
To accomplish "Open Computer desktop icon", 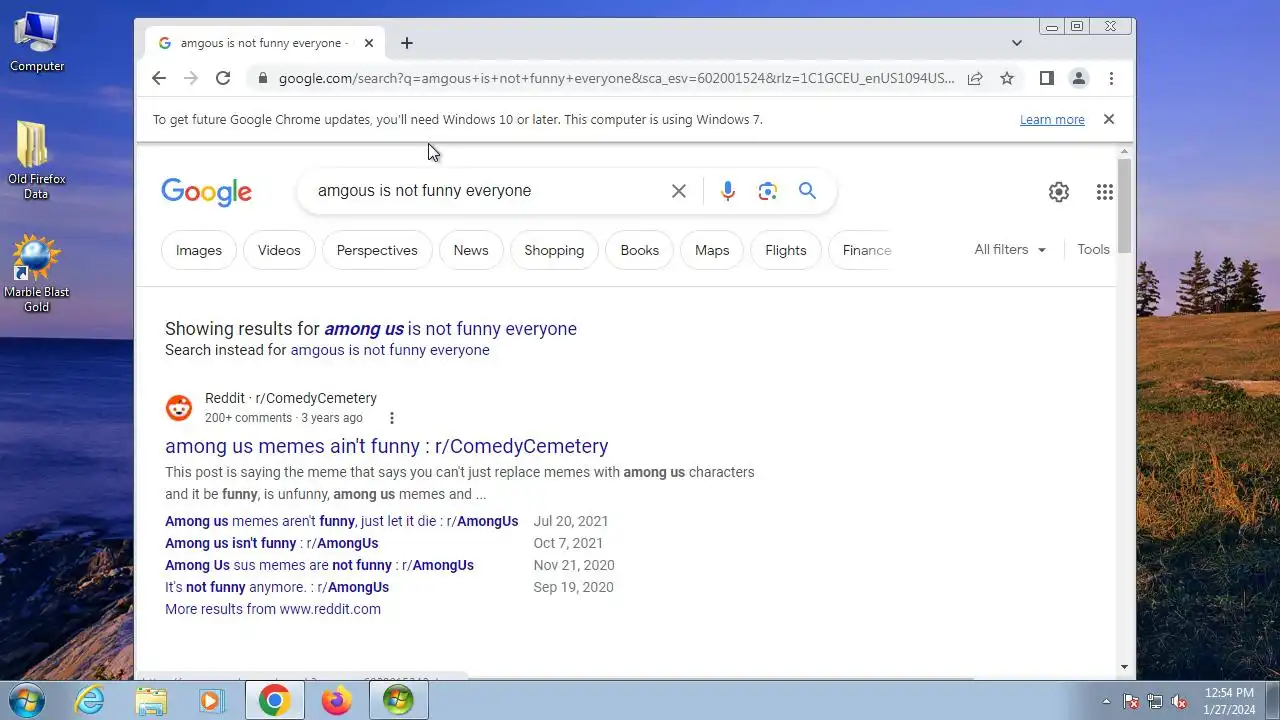I will tap(37, 42).
